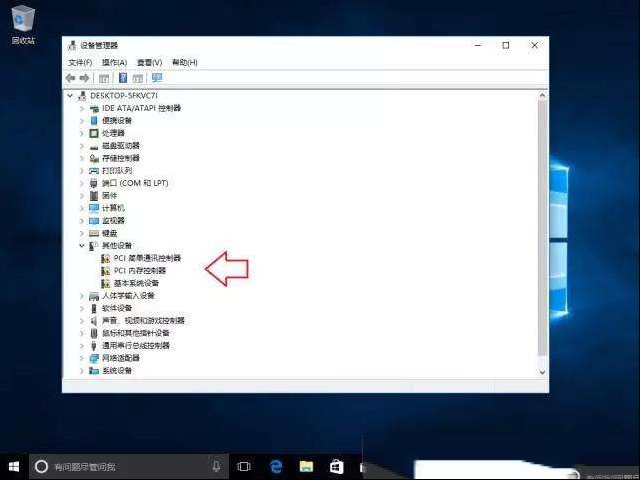Maximize the 设备管理器 window
The width and height of the screenshot is (640, 480).
(x=506, y=45)
